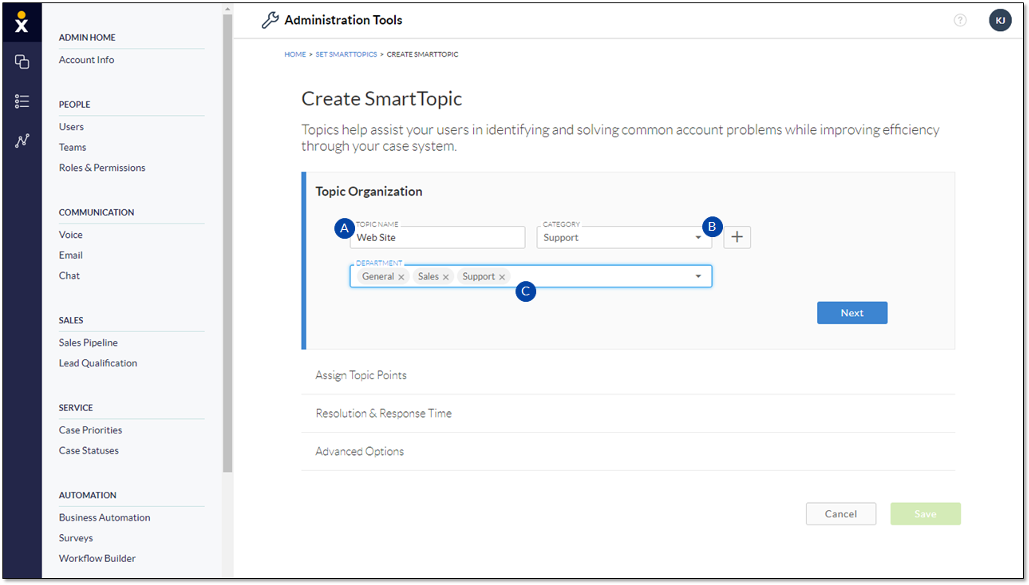Open the Category dropdown
The image size is (1029, 585).
click(x=622, y=238)
